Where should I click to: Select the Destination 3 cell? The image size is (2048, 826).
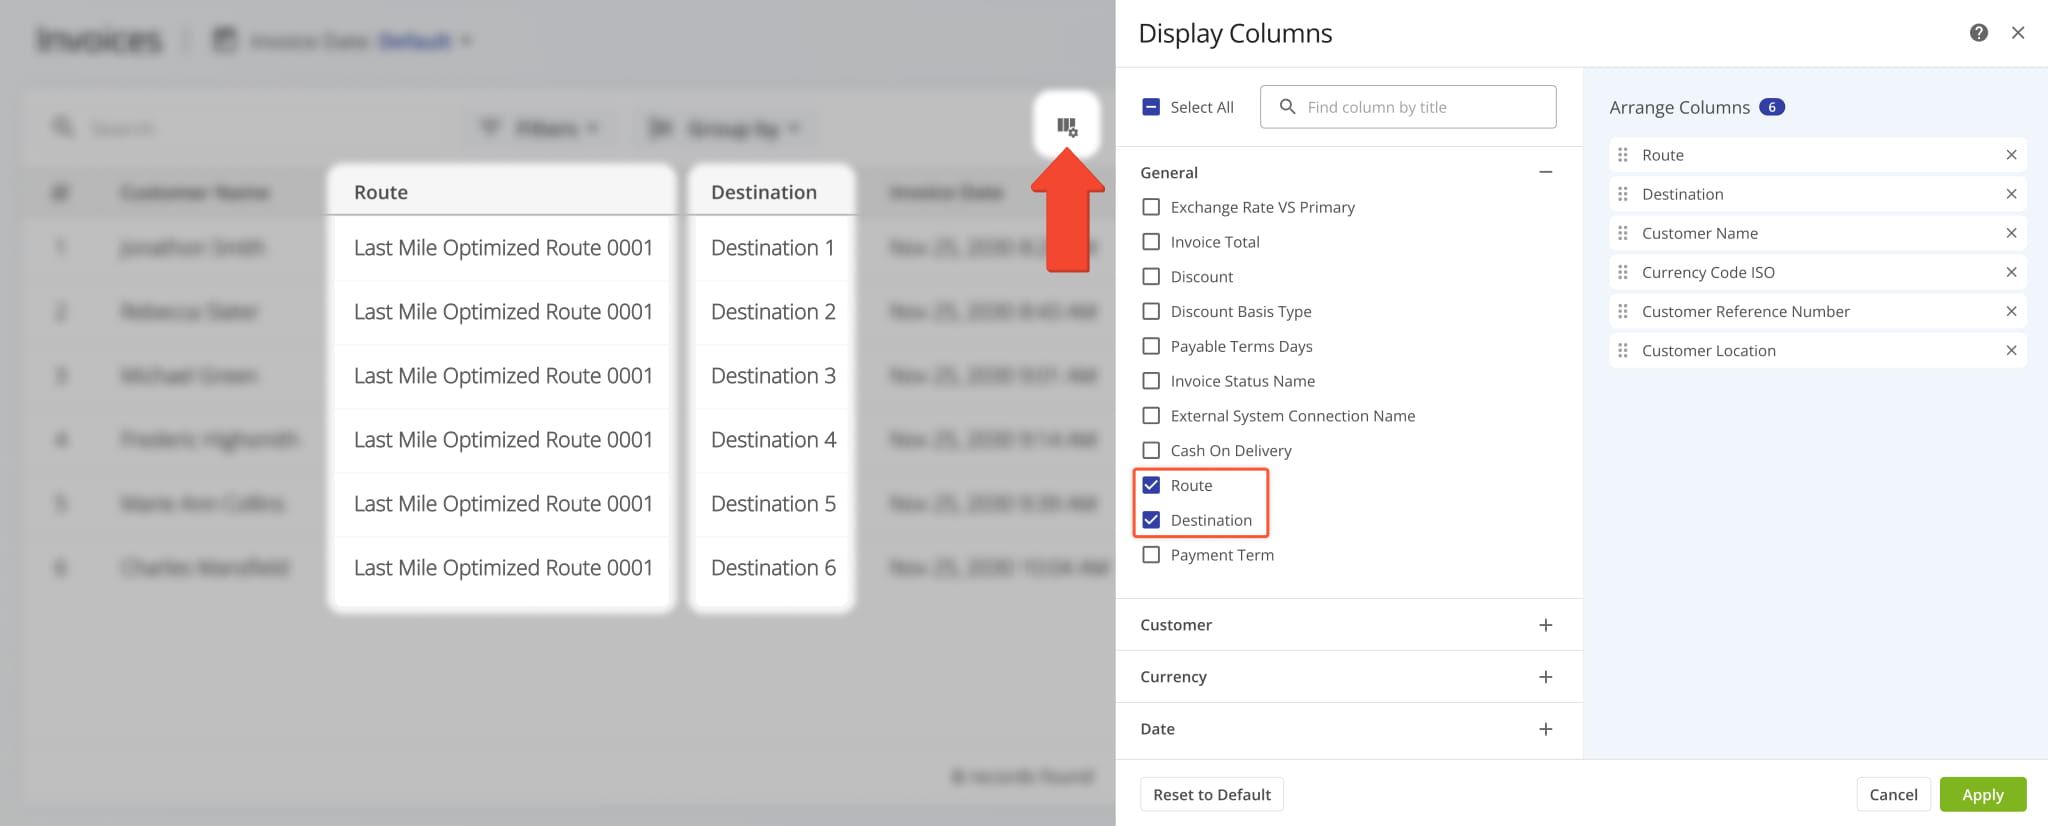point(771,376)
